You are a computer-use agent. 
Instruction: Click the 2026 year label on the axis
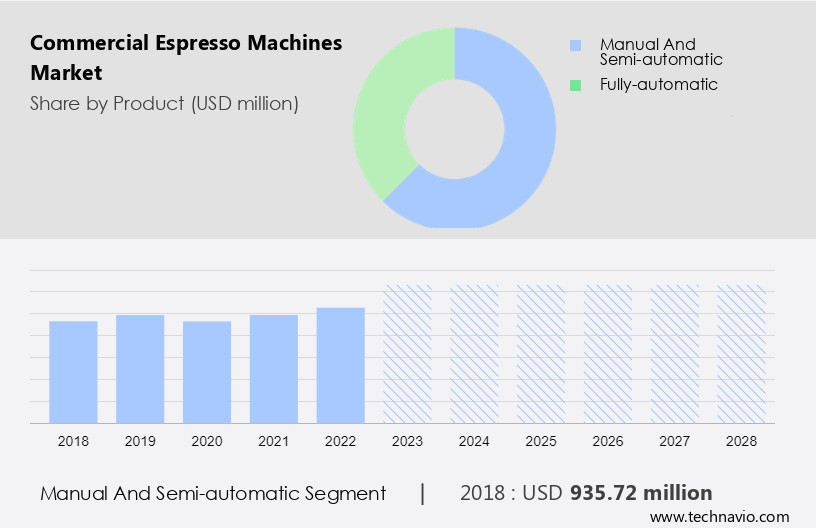[x=608, y=441]
